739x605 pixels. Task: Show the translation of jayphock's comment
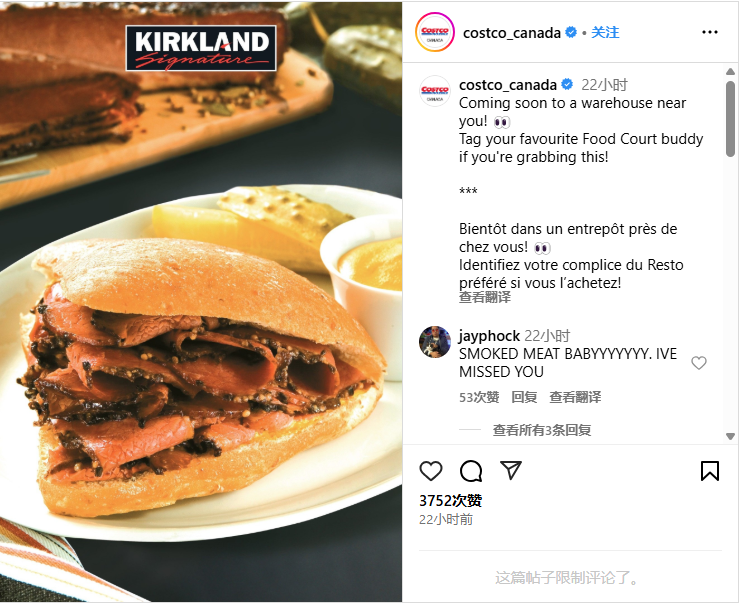click(x=575, y=397)
